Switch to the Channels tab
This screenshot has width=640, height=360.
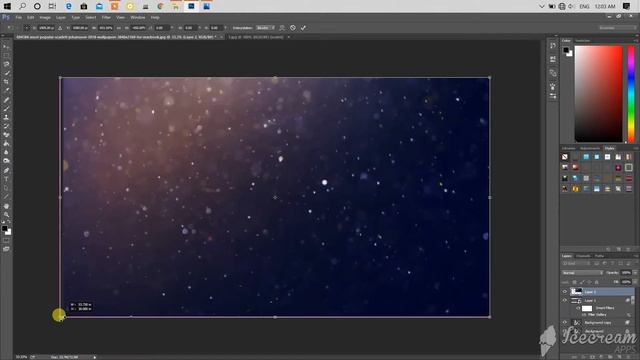[583, 256]
